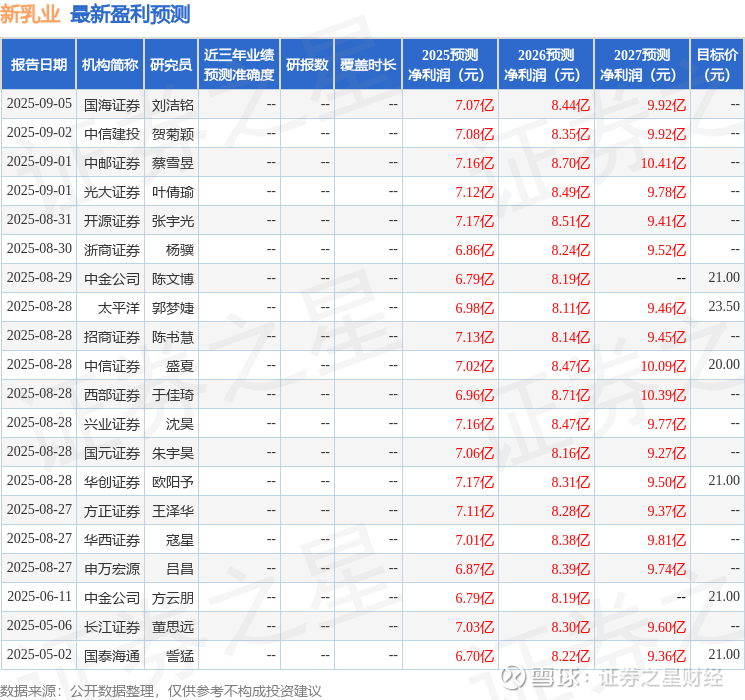The image size is (745, 700).
Task: Click the date 2025-08-31
Action: 39,220
